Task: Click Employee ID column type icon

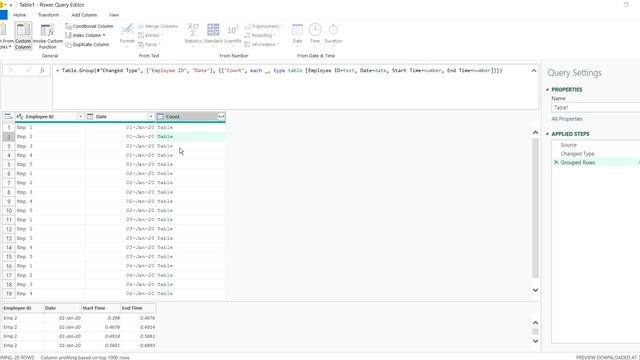Action: (x=20, y=117)
